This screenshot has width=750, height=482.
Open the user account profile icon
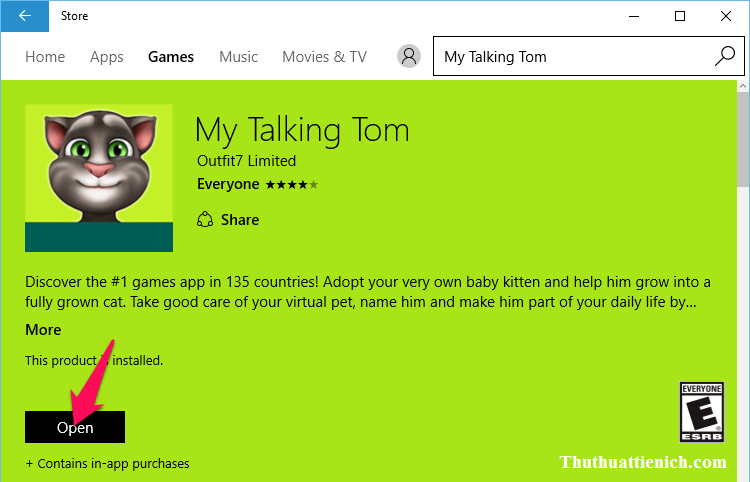(408, 57)
